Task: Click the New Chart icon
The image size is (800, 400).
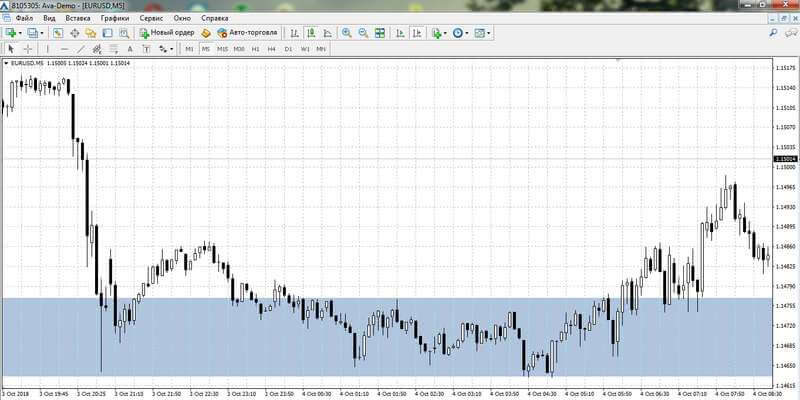Action: point(11,33)
